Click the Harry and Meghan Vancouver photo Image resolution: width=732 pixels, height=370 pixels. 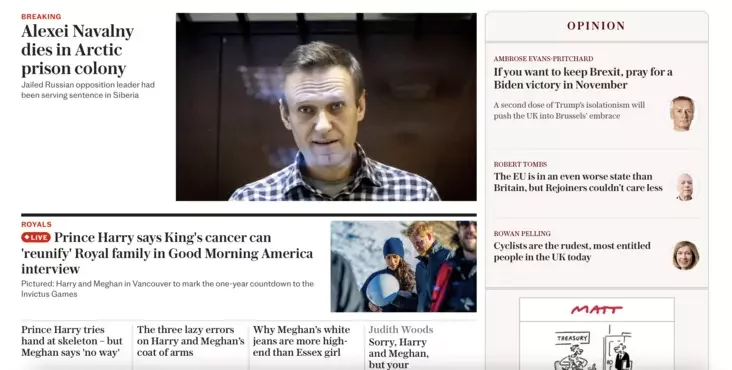(x=404, y=266)
